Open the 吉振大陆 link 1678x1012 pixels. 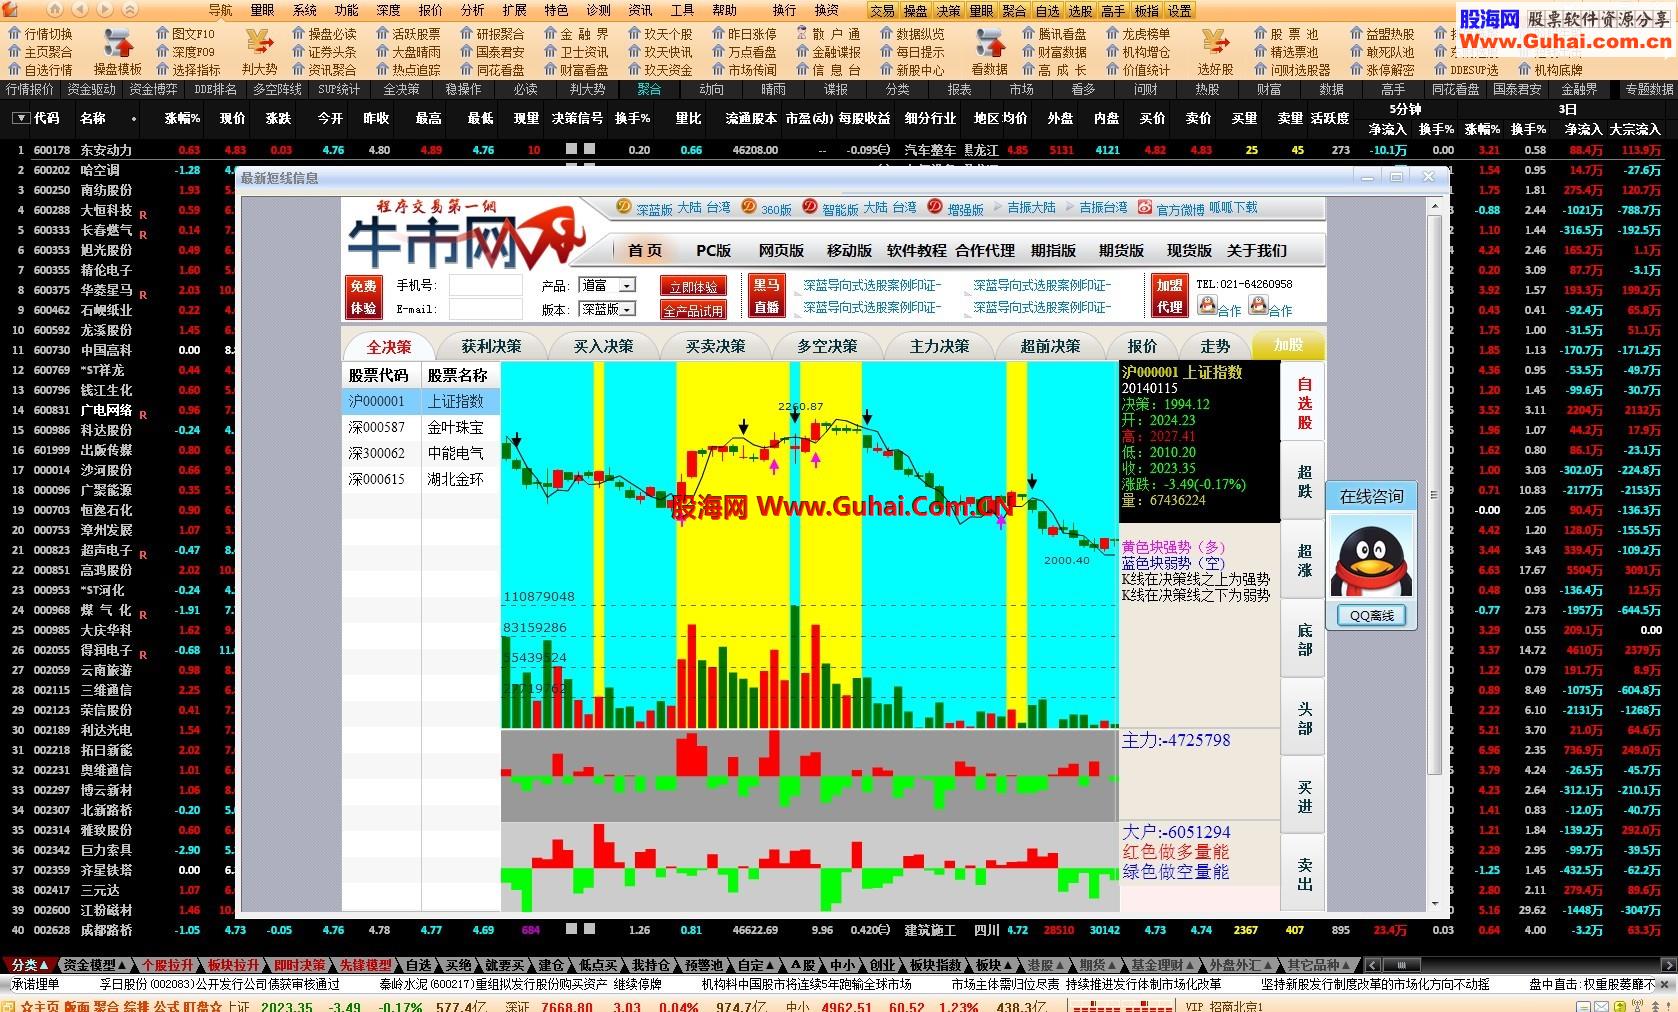[x=1031, y=208]
